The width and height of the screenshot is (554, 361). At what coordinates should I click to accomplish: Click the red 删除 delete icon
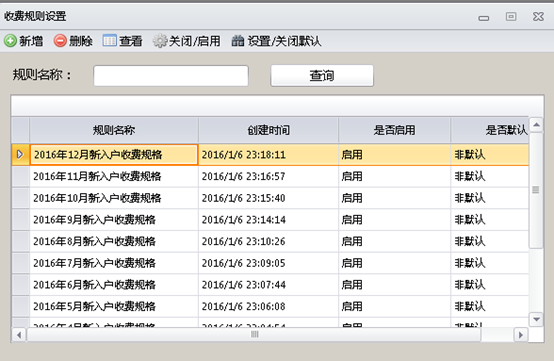click(60, 41)
